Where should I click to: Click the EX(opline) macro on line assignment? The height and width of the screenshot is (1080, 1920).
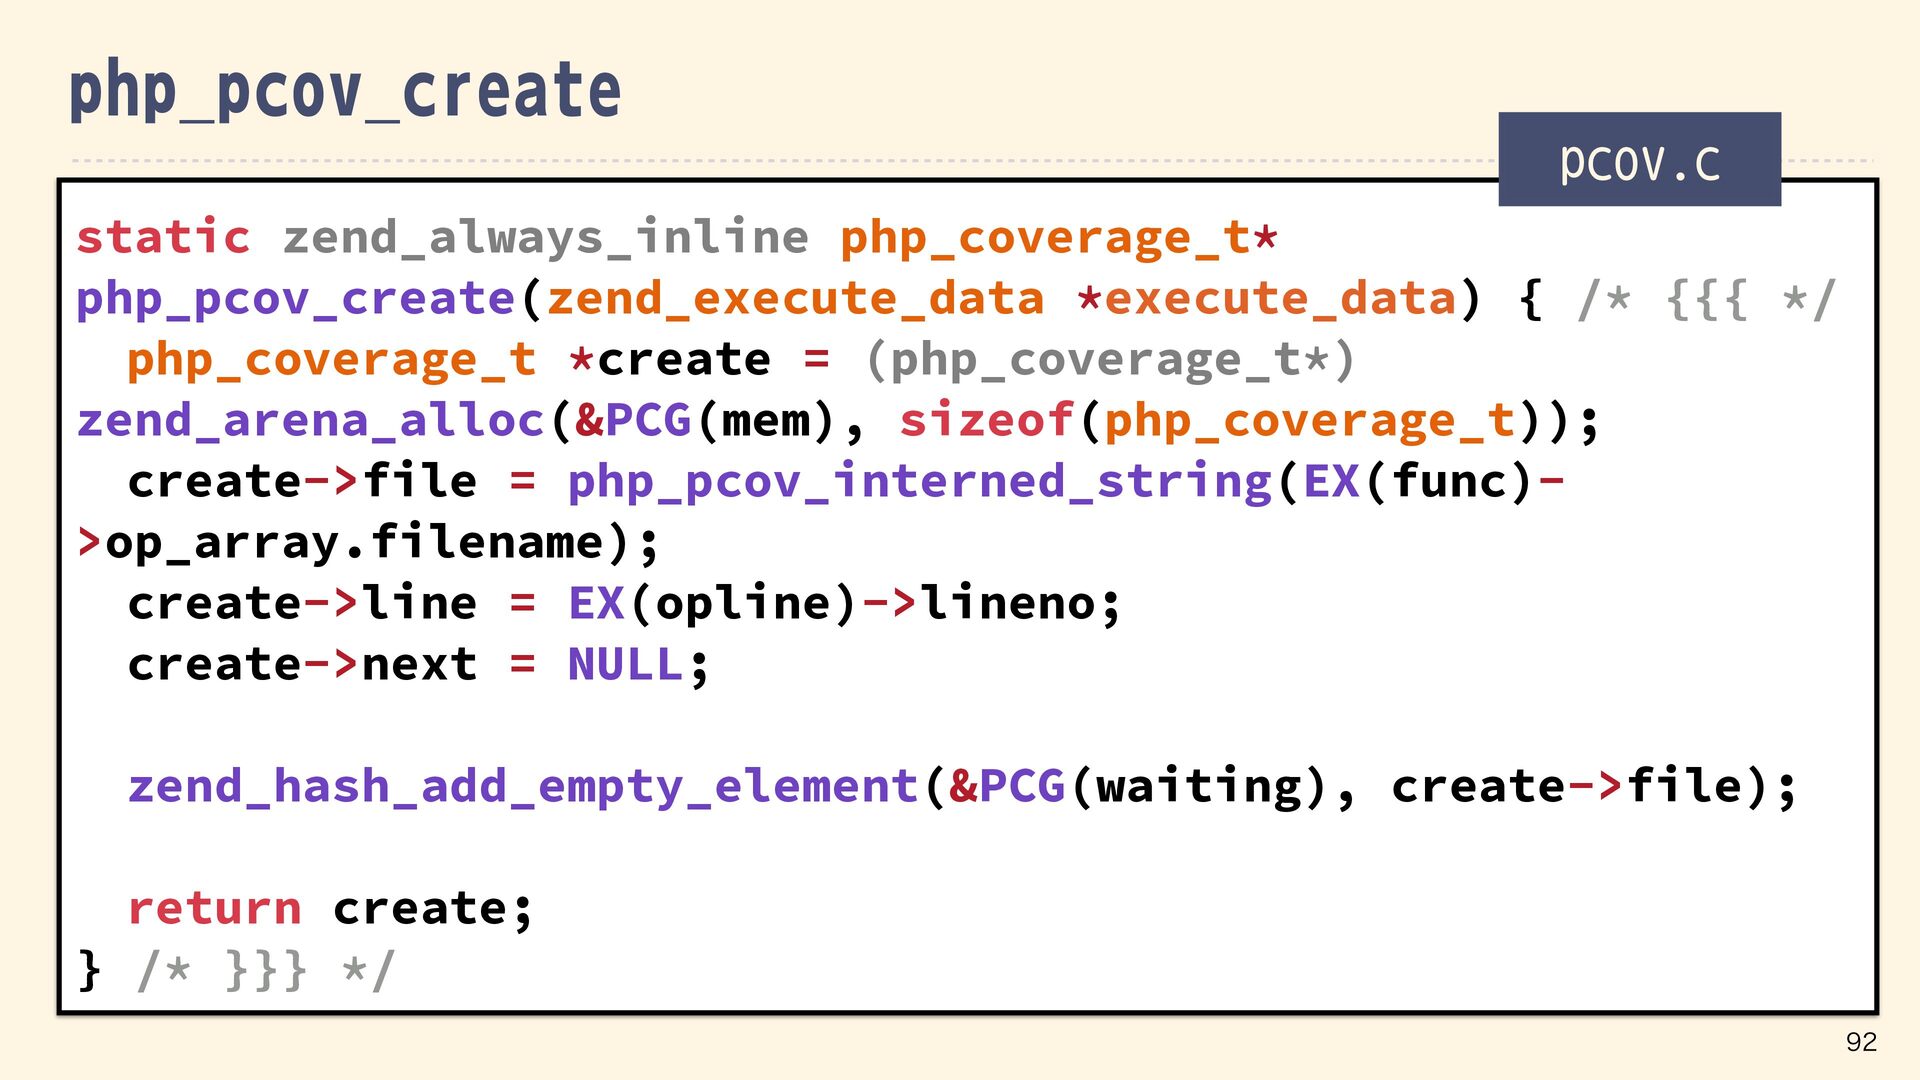(x=712, y=604)
